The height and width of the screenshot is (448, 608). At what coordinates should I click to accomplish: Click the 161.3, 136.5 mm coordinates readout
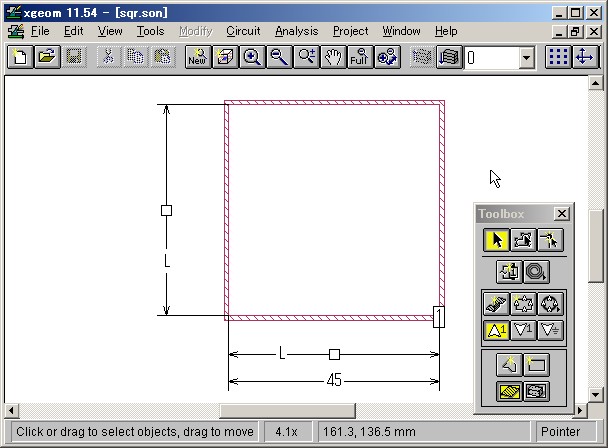point(423,432)
